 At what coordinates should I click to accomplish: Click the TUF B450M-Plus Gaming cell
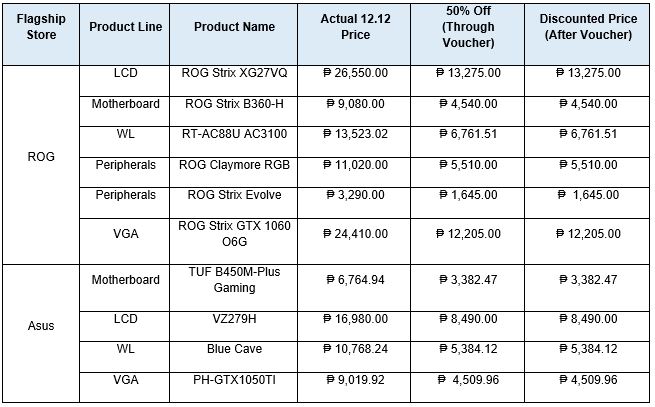pyautogui.click(x=234, y=287)
